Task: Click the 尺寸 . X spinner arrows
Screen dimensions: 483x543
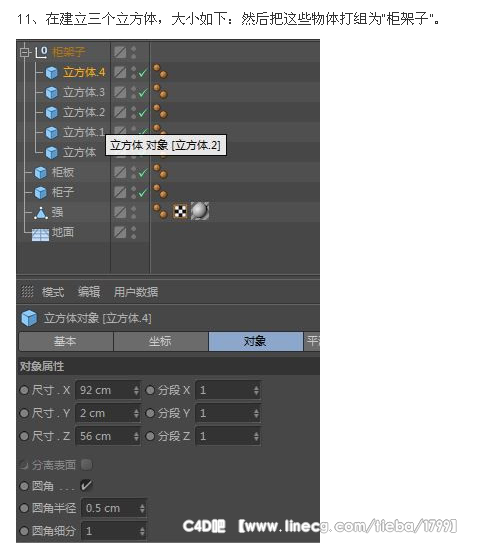Action: click(136, 390)
